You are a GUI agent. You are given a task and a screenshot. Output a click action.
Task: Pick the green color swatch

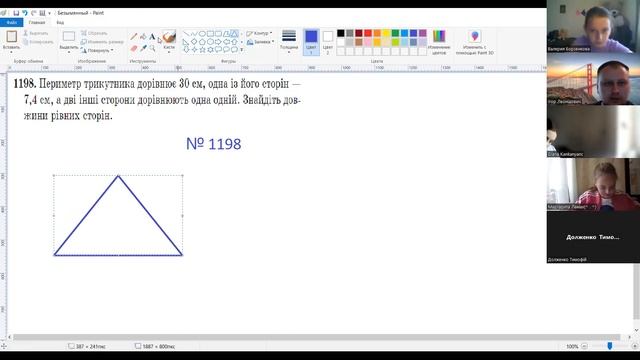(x=395, y=33)
